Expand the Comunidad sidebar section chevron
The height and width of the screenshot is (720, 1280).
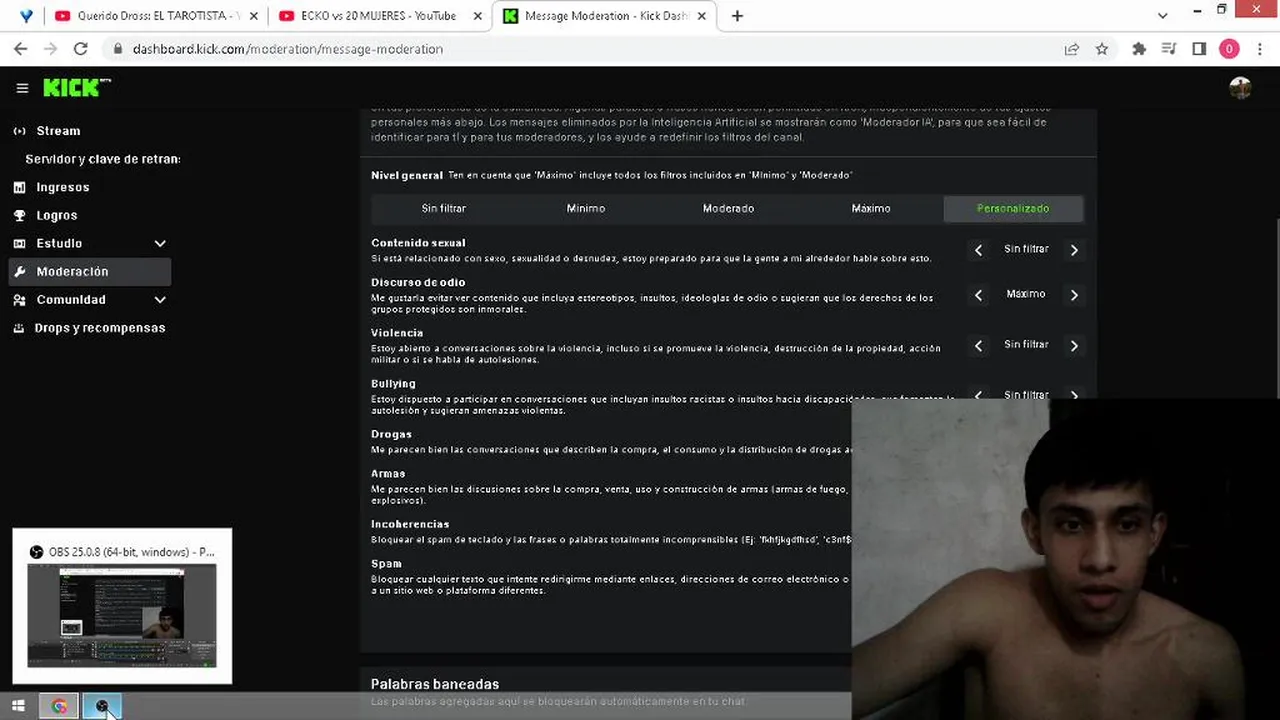pos(160,299)
